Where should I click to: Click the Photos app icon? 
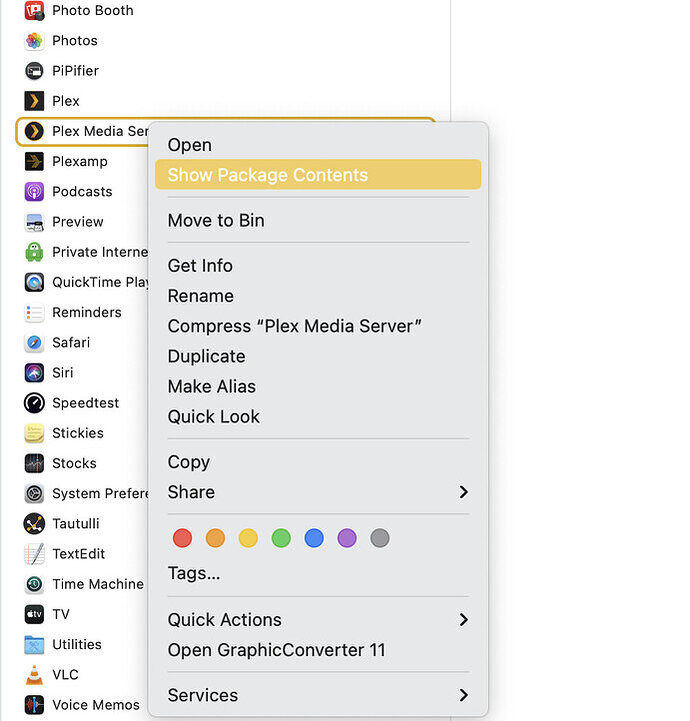click(x=34, y=41)
